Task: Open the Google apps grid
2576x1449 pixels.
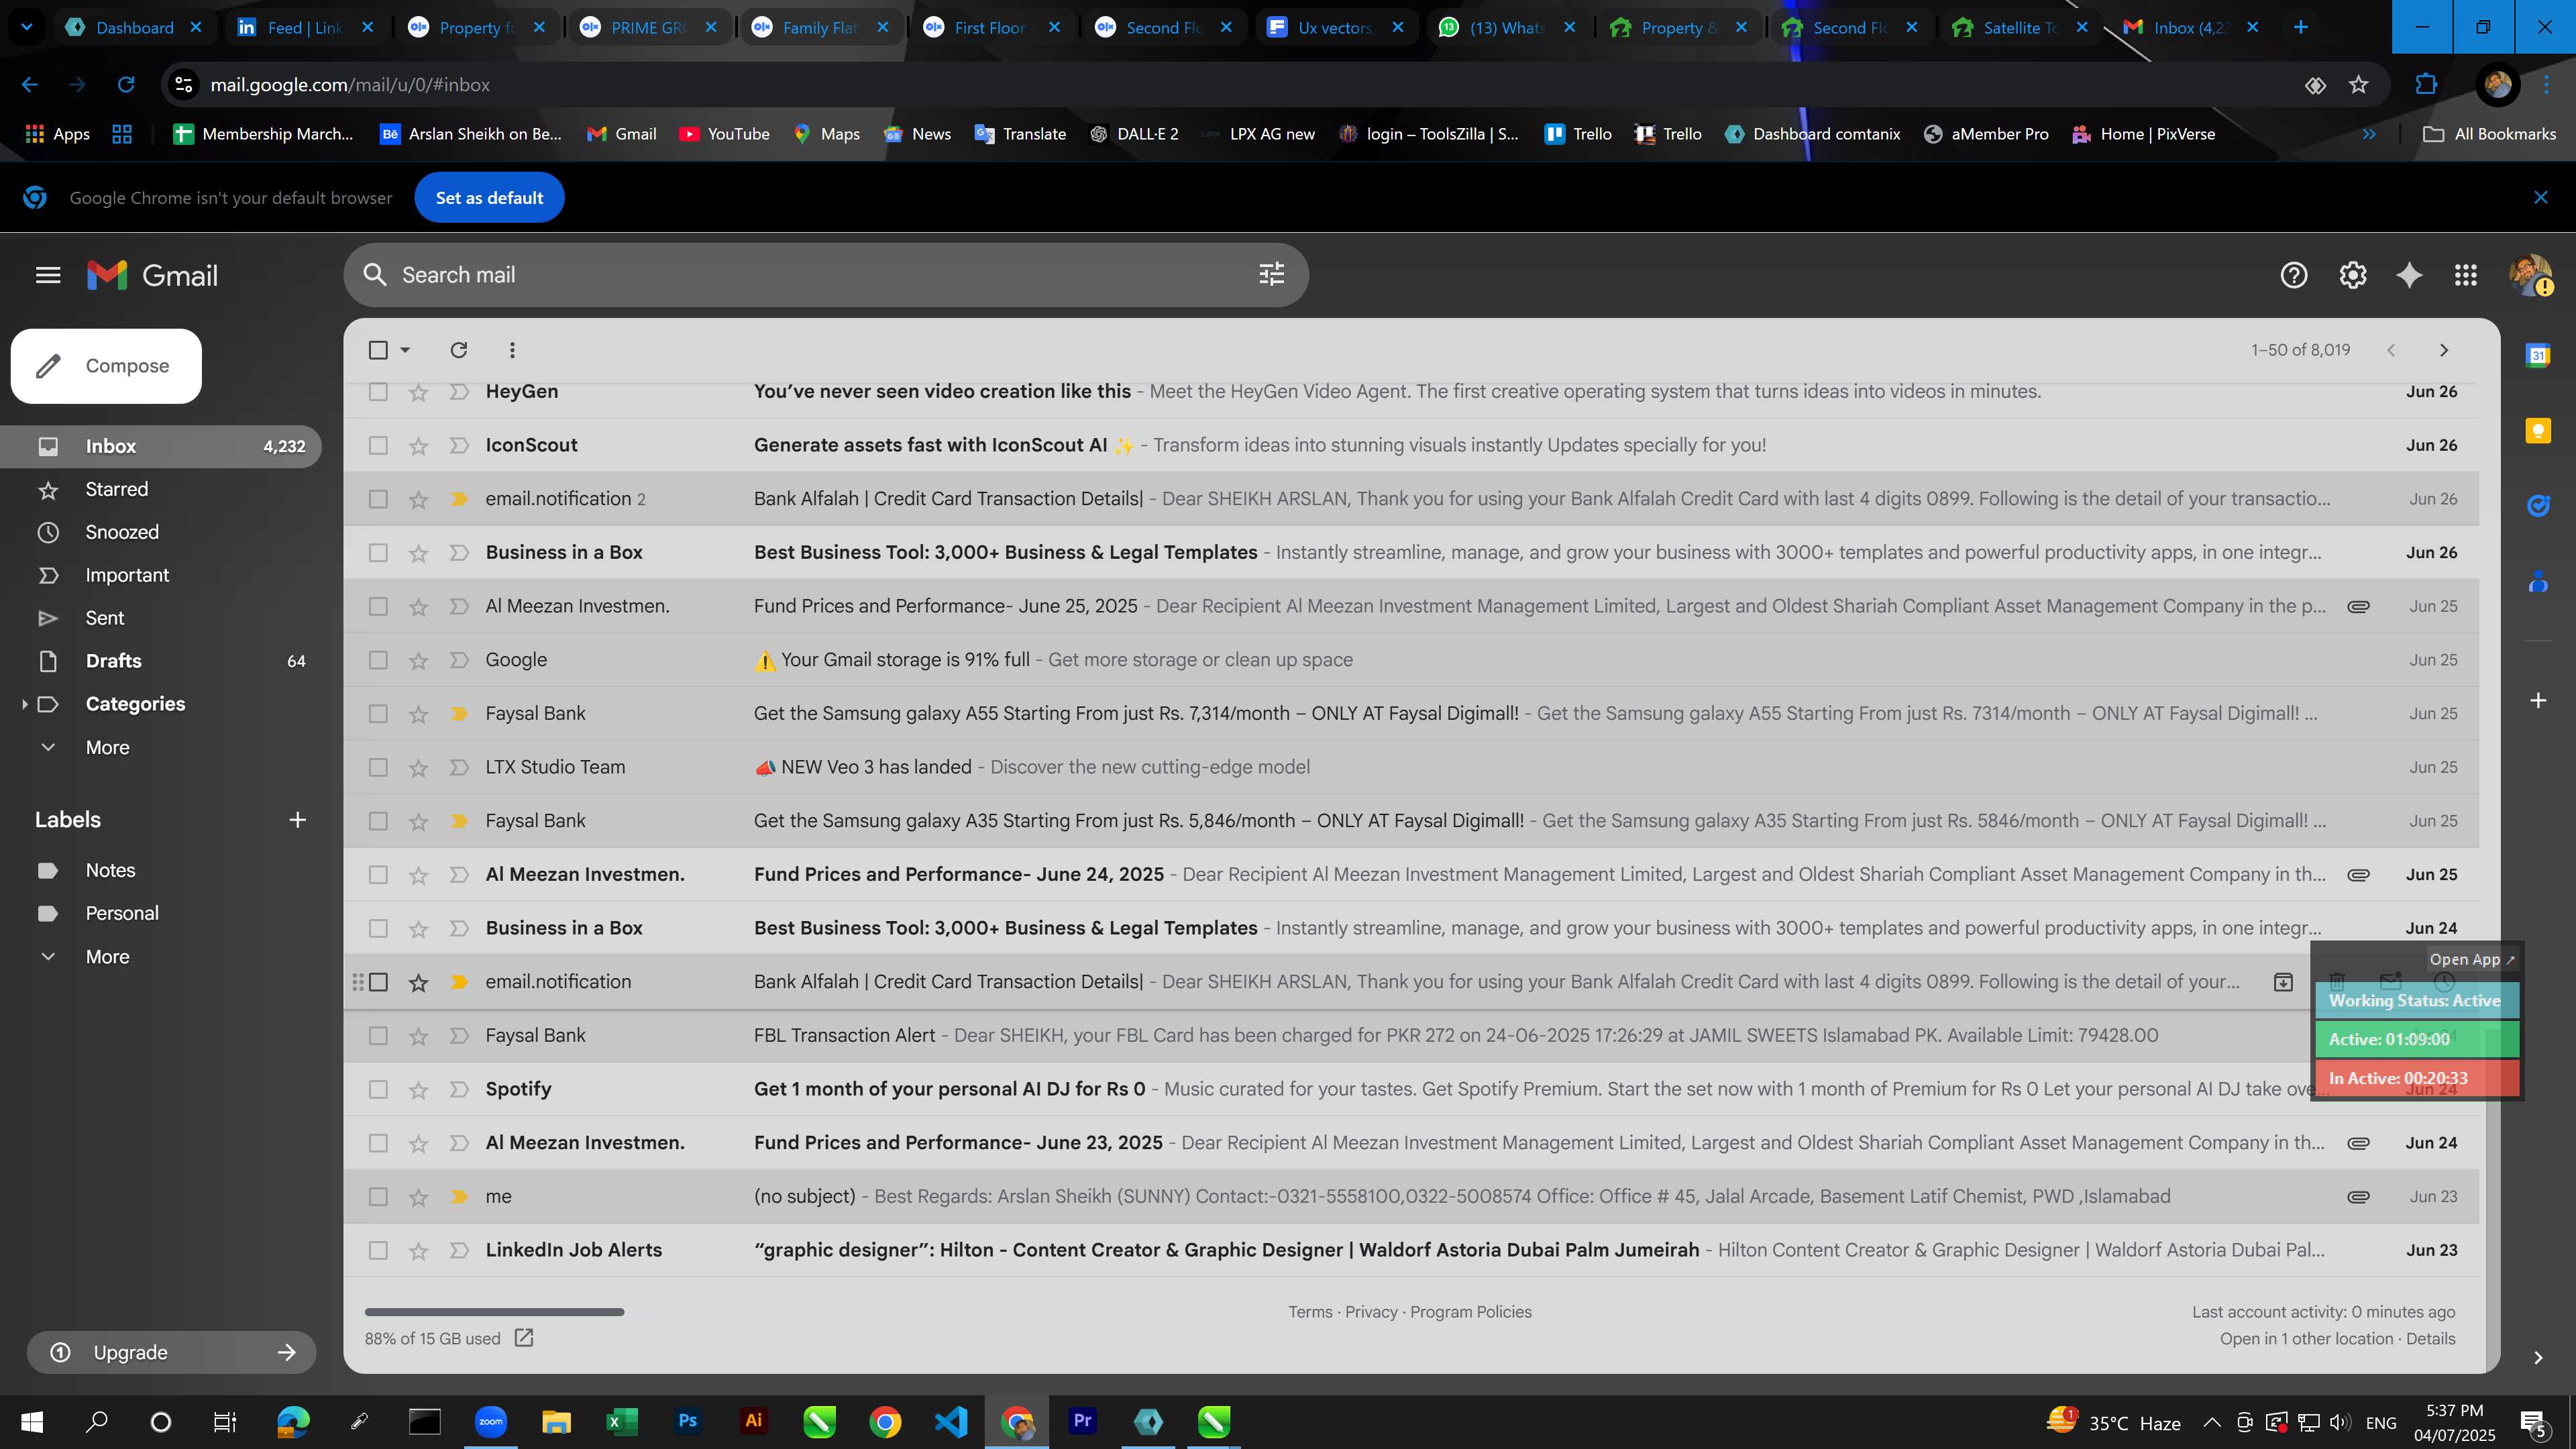Action: tap(2466, 275)
